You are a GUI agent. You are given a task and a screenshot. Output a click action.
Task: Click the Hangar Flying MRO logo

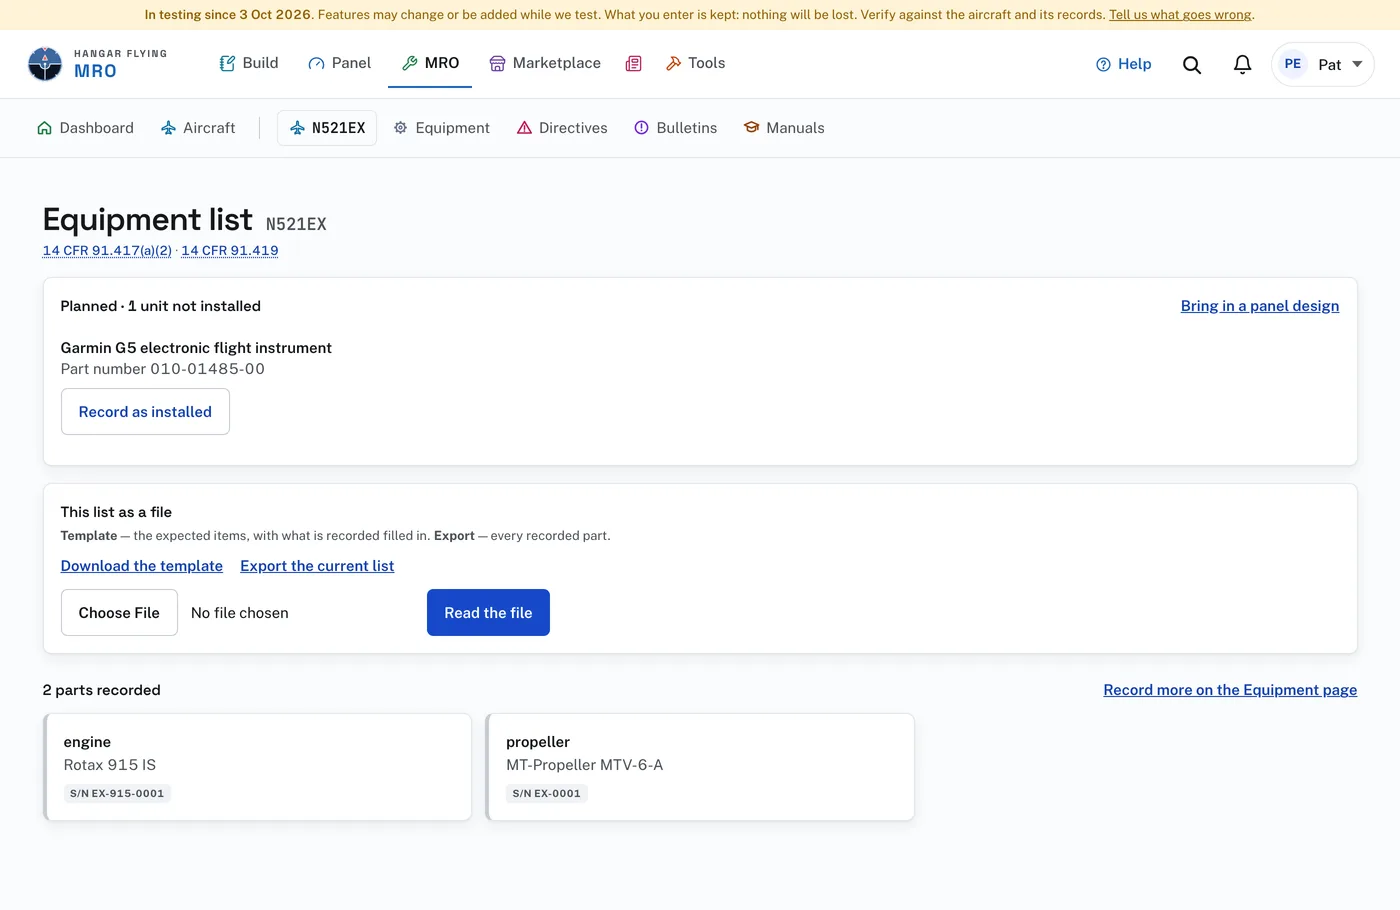click(97, 64)
